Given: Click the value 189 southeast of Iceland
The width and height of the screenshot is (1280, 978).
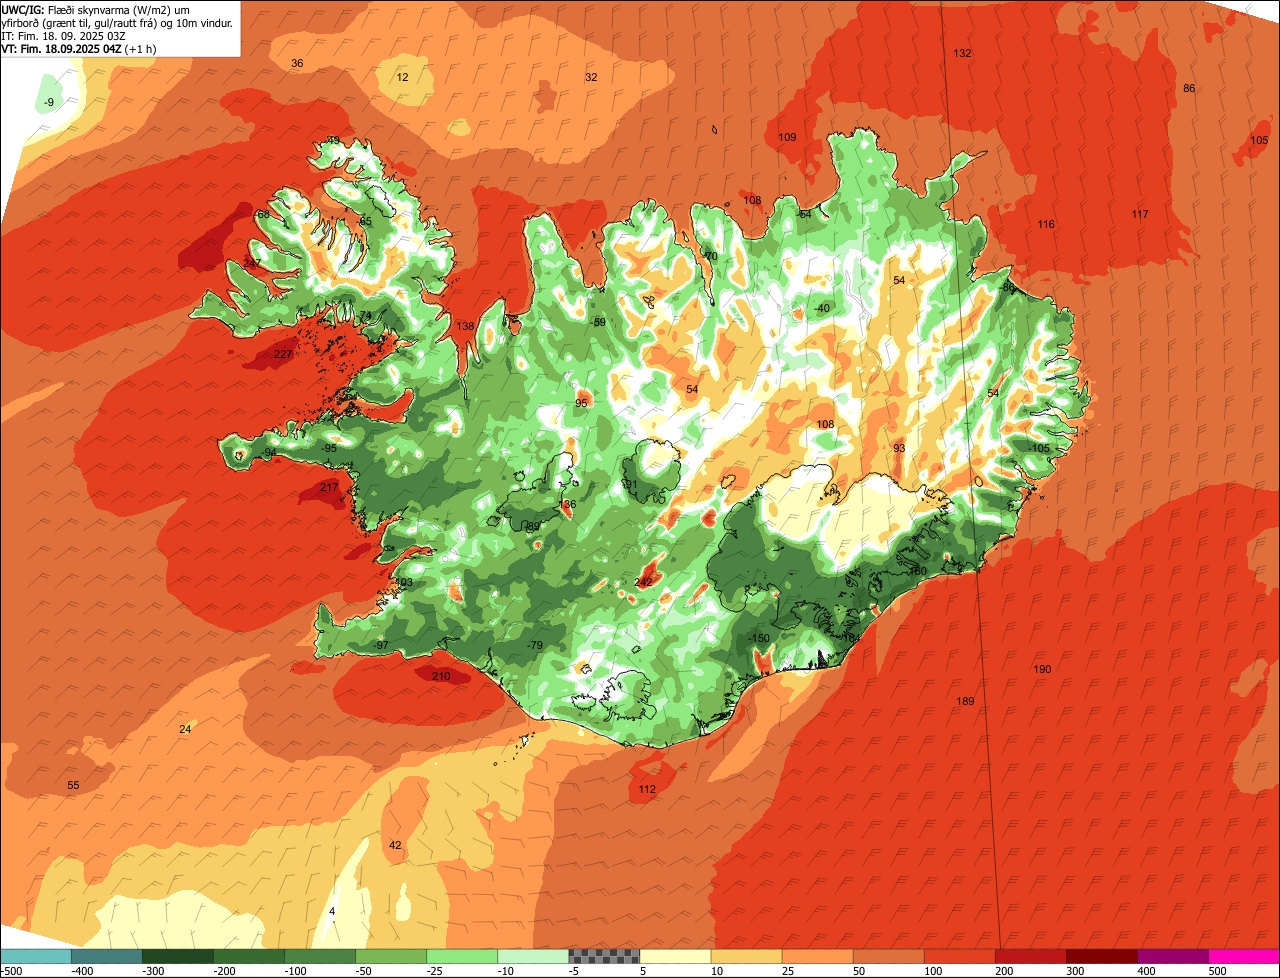Looking at the screenshot, I should 965,701.
